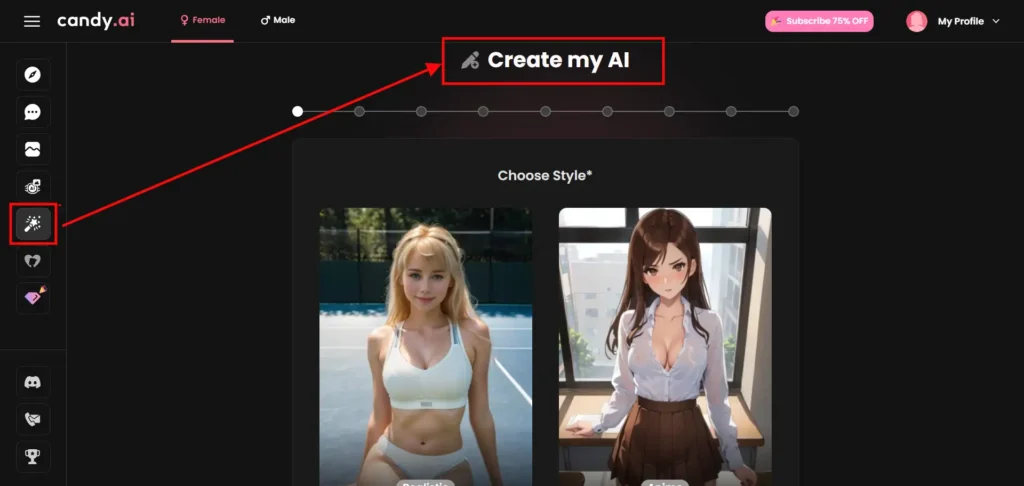Select the magic wand Create icon
This screenshot has width=1024, height=486.
click(x=33, y=224)
